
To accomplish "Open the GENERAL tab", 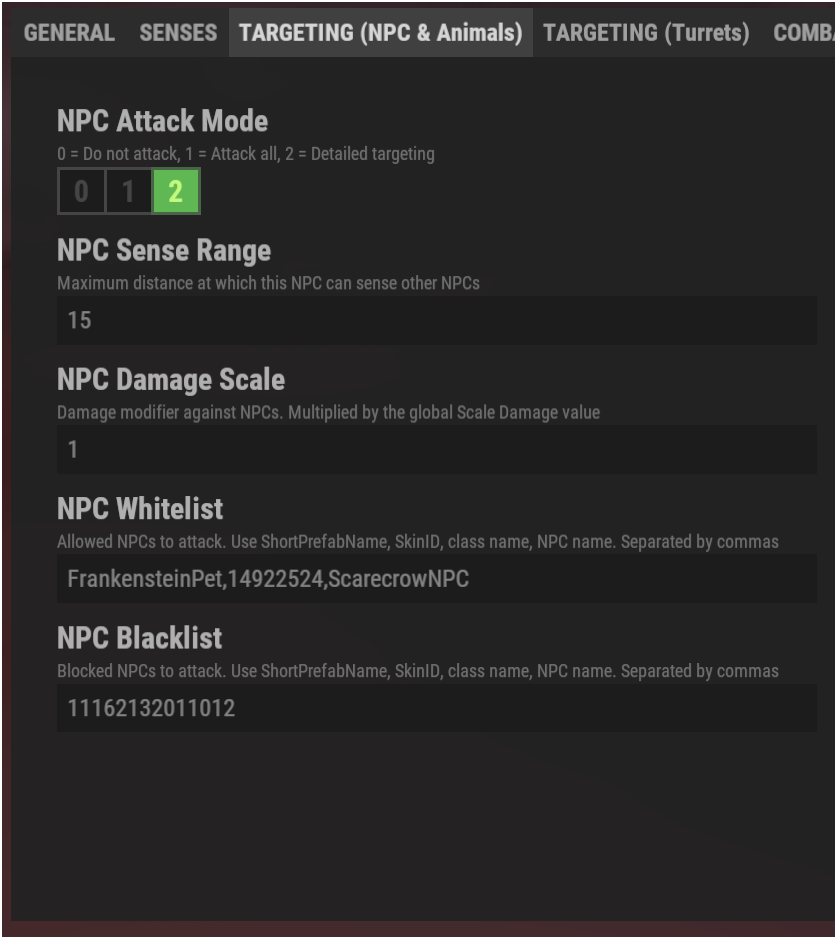I will tap(70, 32).
